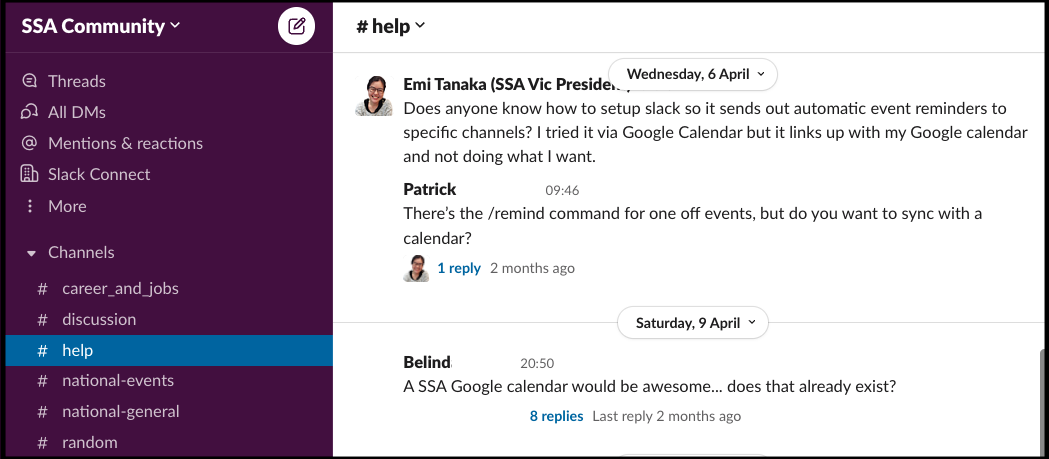Click the Slack Connect building icon
The image size is (1049, 459).
[x=29, y=174]
